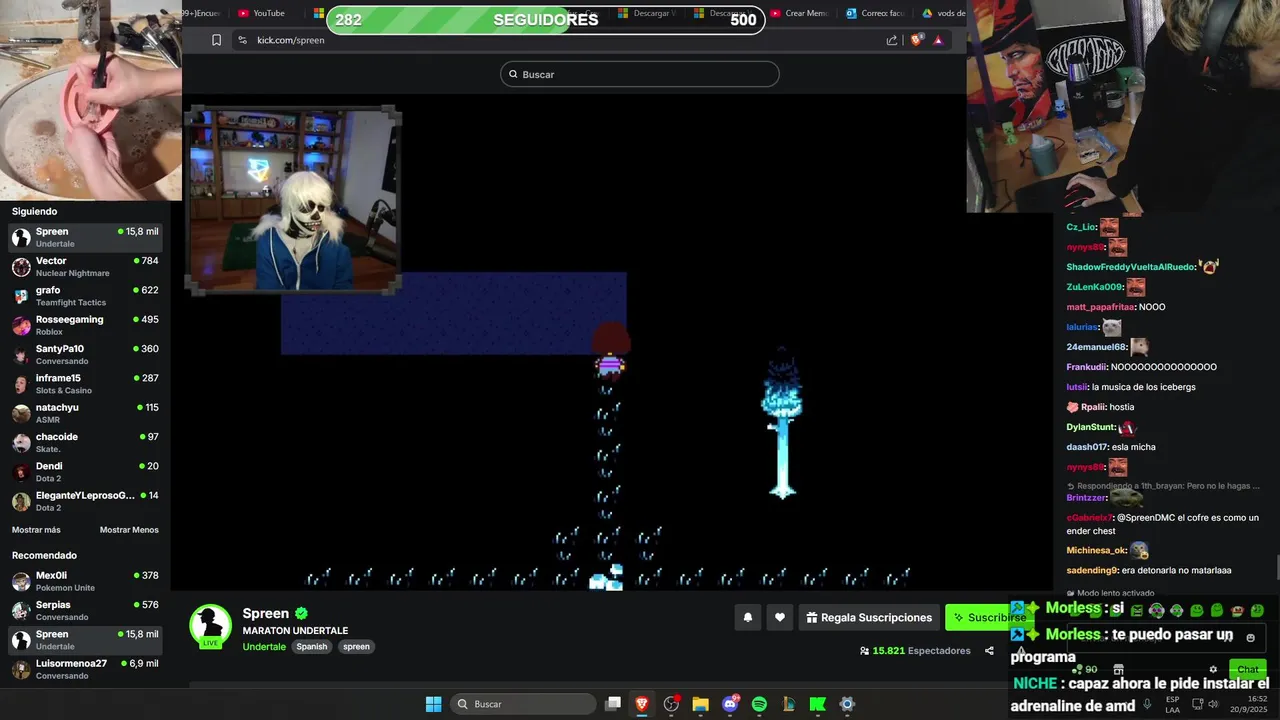Open inframe15's Slots & Casino channel

click(85, 384)
